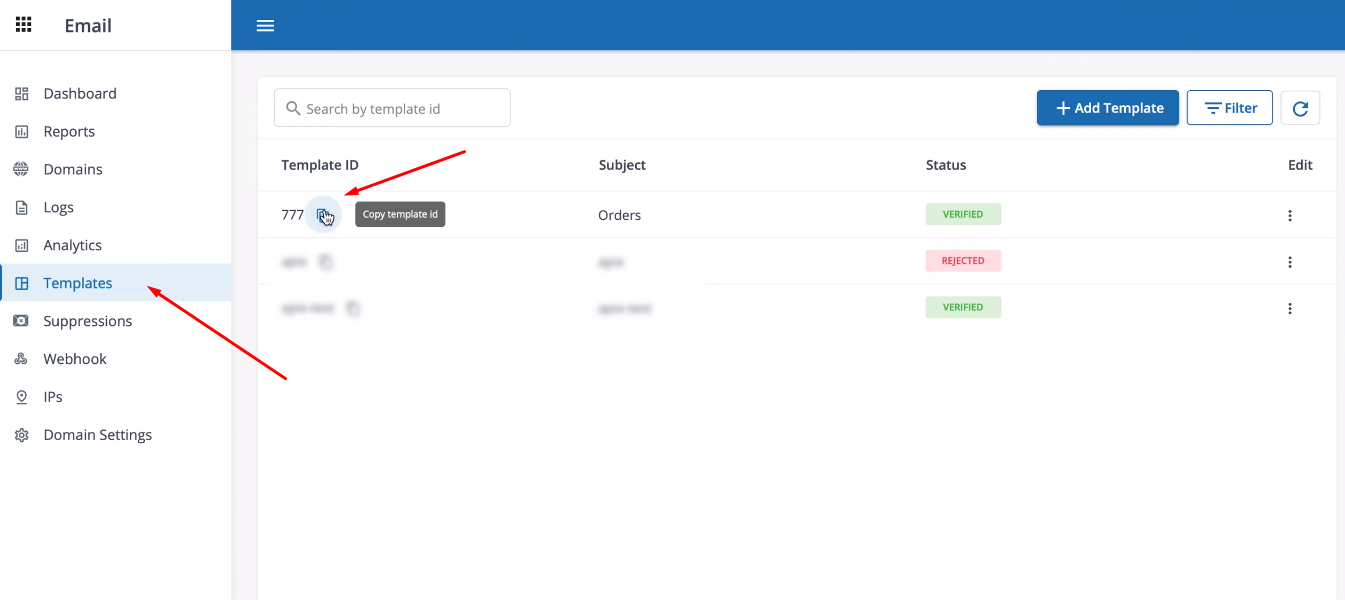This screenshot has height=600, width=1345.
Task: Open Logs section
Action: coord(59,208)
